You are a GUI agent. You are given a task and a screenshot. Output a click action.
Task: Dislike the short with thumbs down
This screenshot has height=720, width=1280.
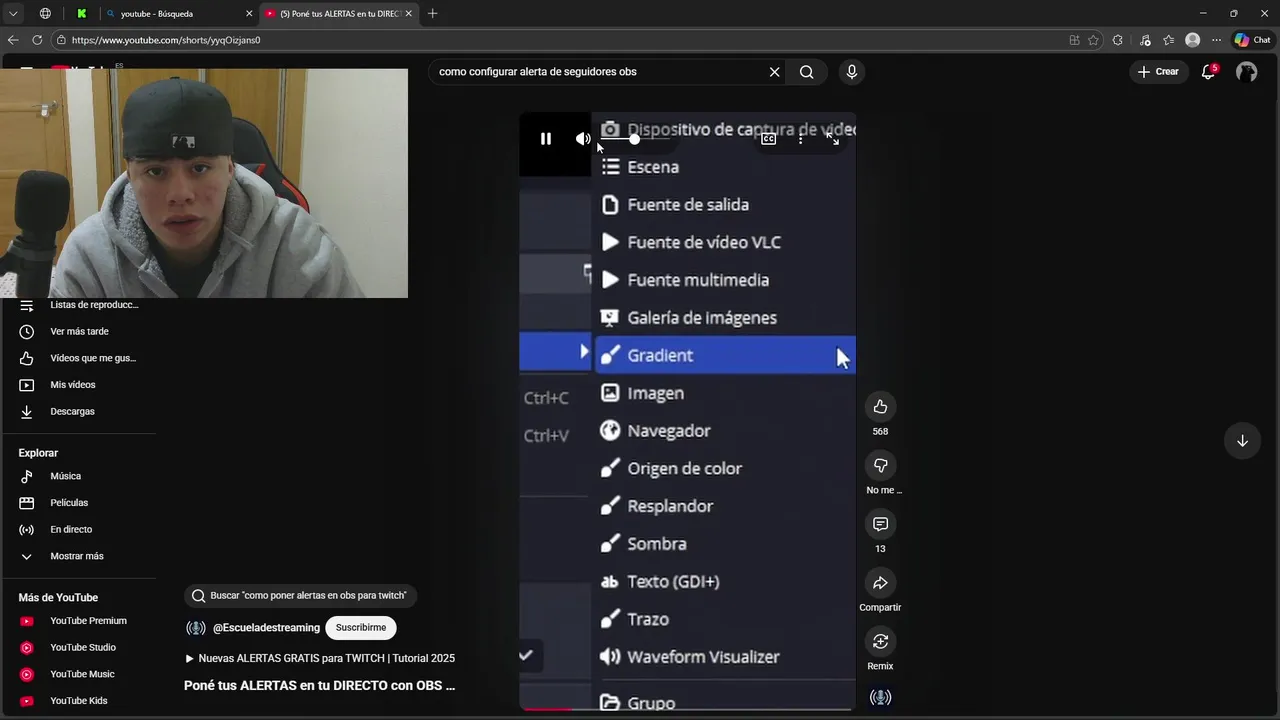(x=880, y=465)
